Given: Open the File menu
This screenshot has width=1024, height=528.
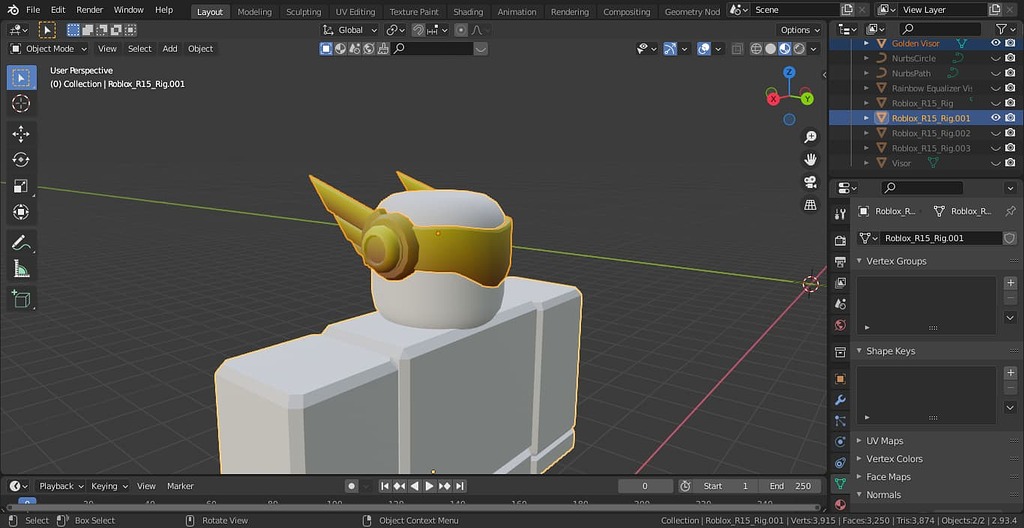Looking at the screenshot, I should click(x=33, y=10).
